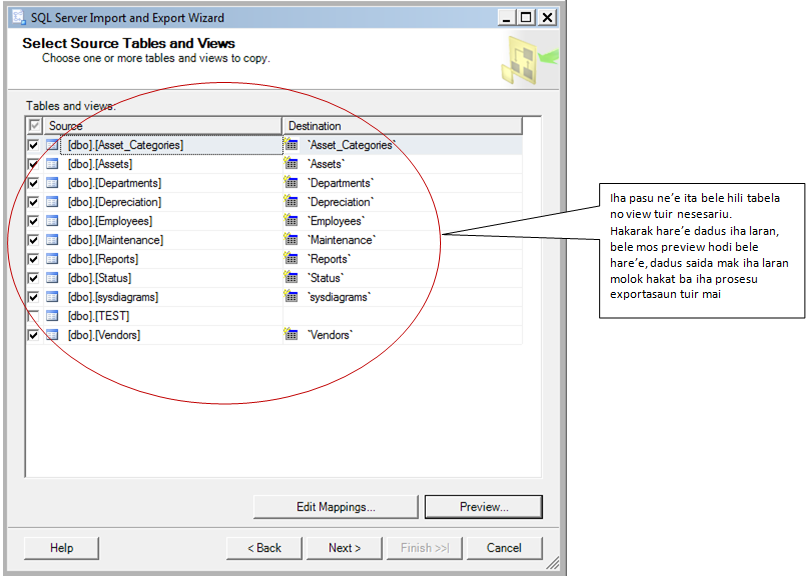Open Edit Mappings dialog
The width and height of the screenshot is (809, 580).
tap(335, 507)
